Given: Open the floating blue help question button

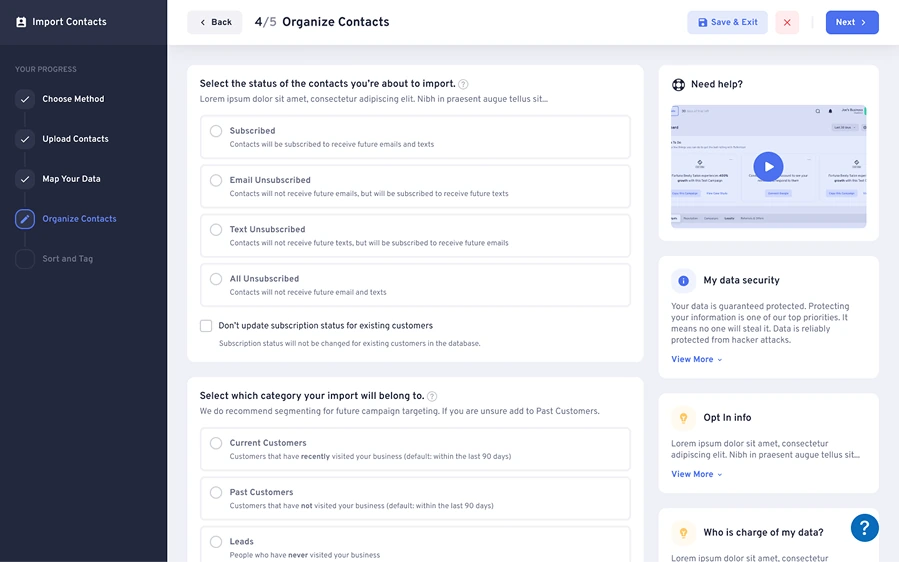Looking at the screenshot, I should coord(865,528).
